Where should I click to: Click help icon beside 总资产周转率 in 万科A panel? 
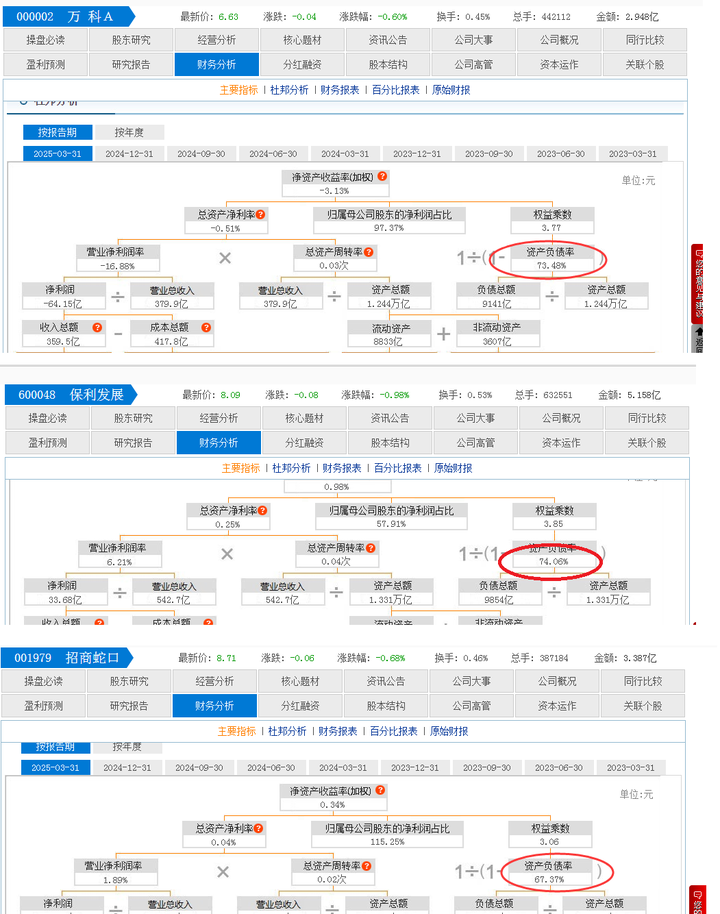tap(368, 252)
